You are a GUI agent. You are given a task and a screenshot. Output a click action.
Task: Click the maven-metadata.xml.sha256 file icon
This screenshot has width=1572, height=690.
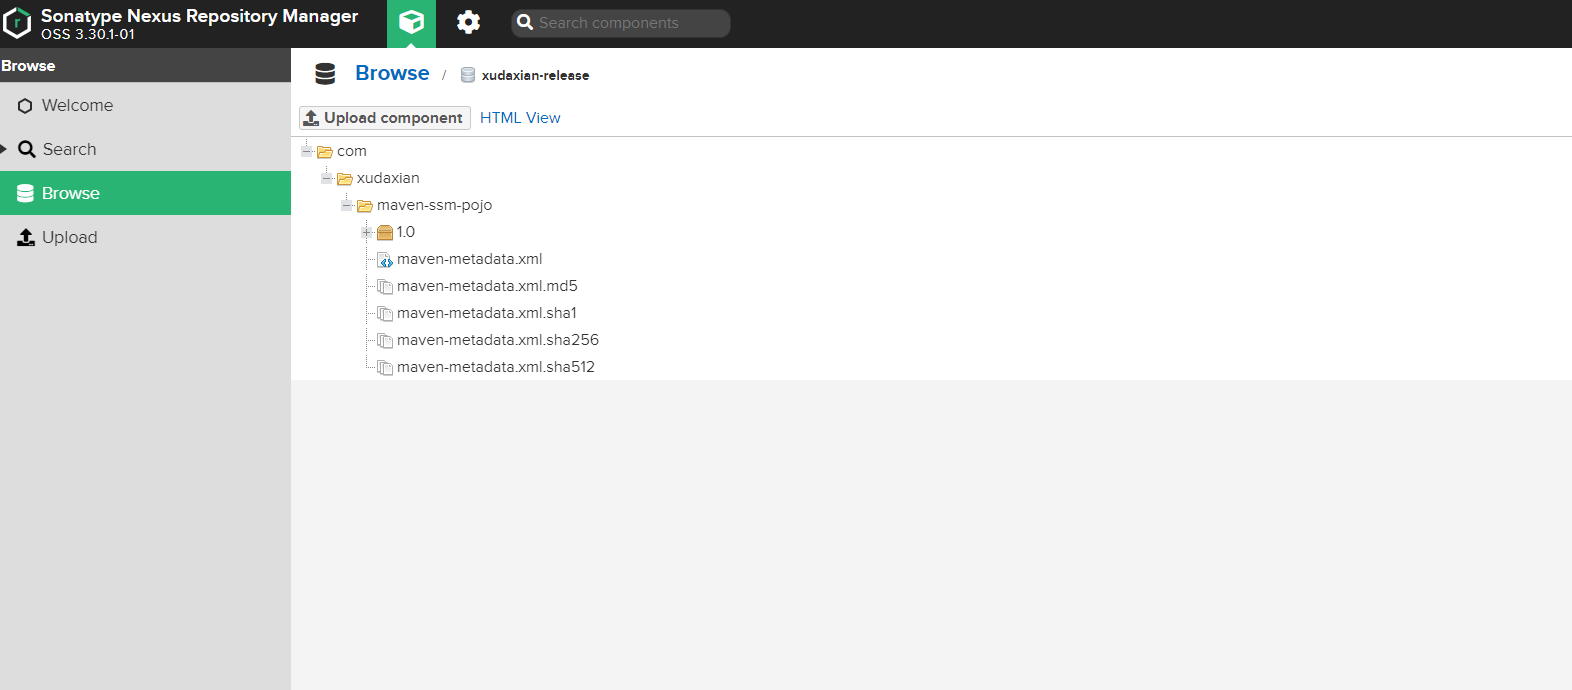pyautogui.click(x=385, y=341)
